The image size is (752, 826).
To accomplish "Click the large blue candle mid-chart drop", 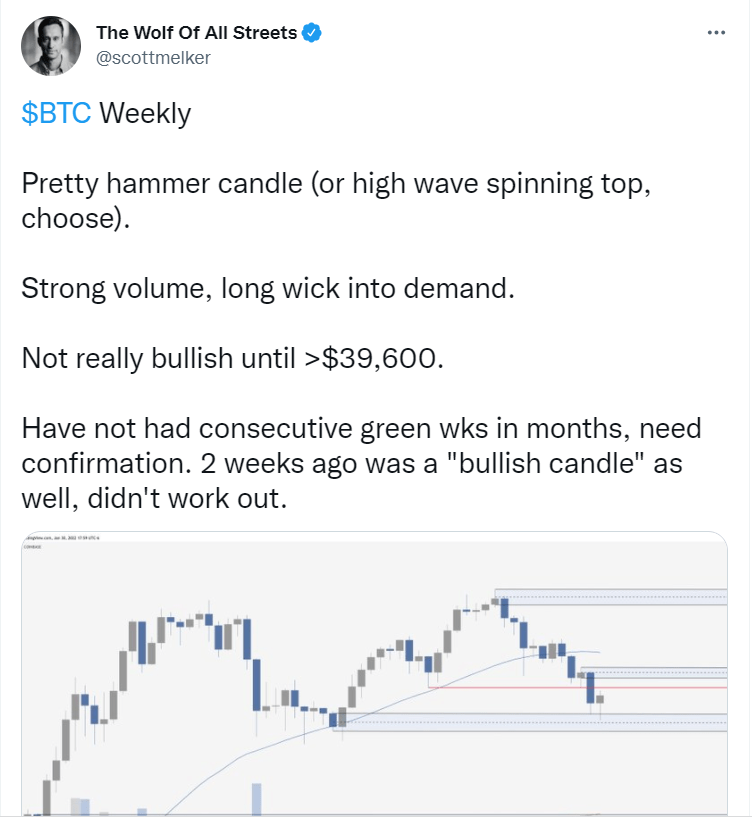I will click(256, 684).
